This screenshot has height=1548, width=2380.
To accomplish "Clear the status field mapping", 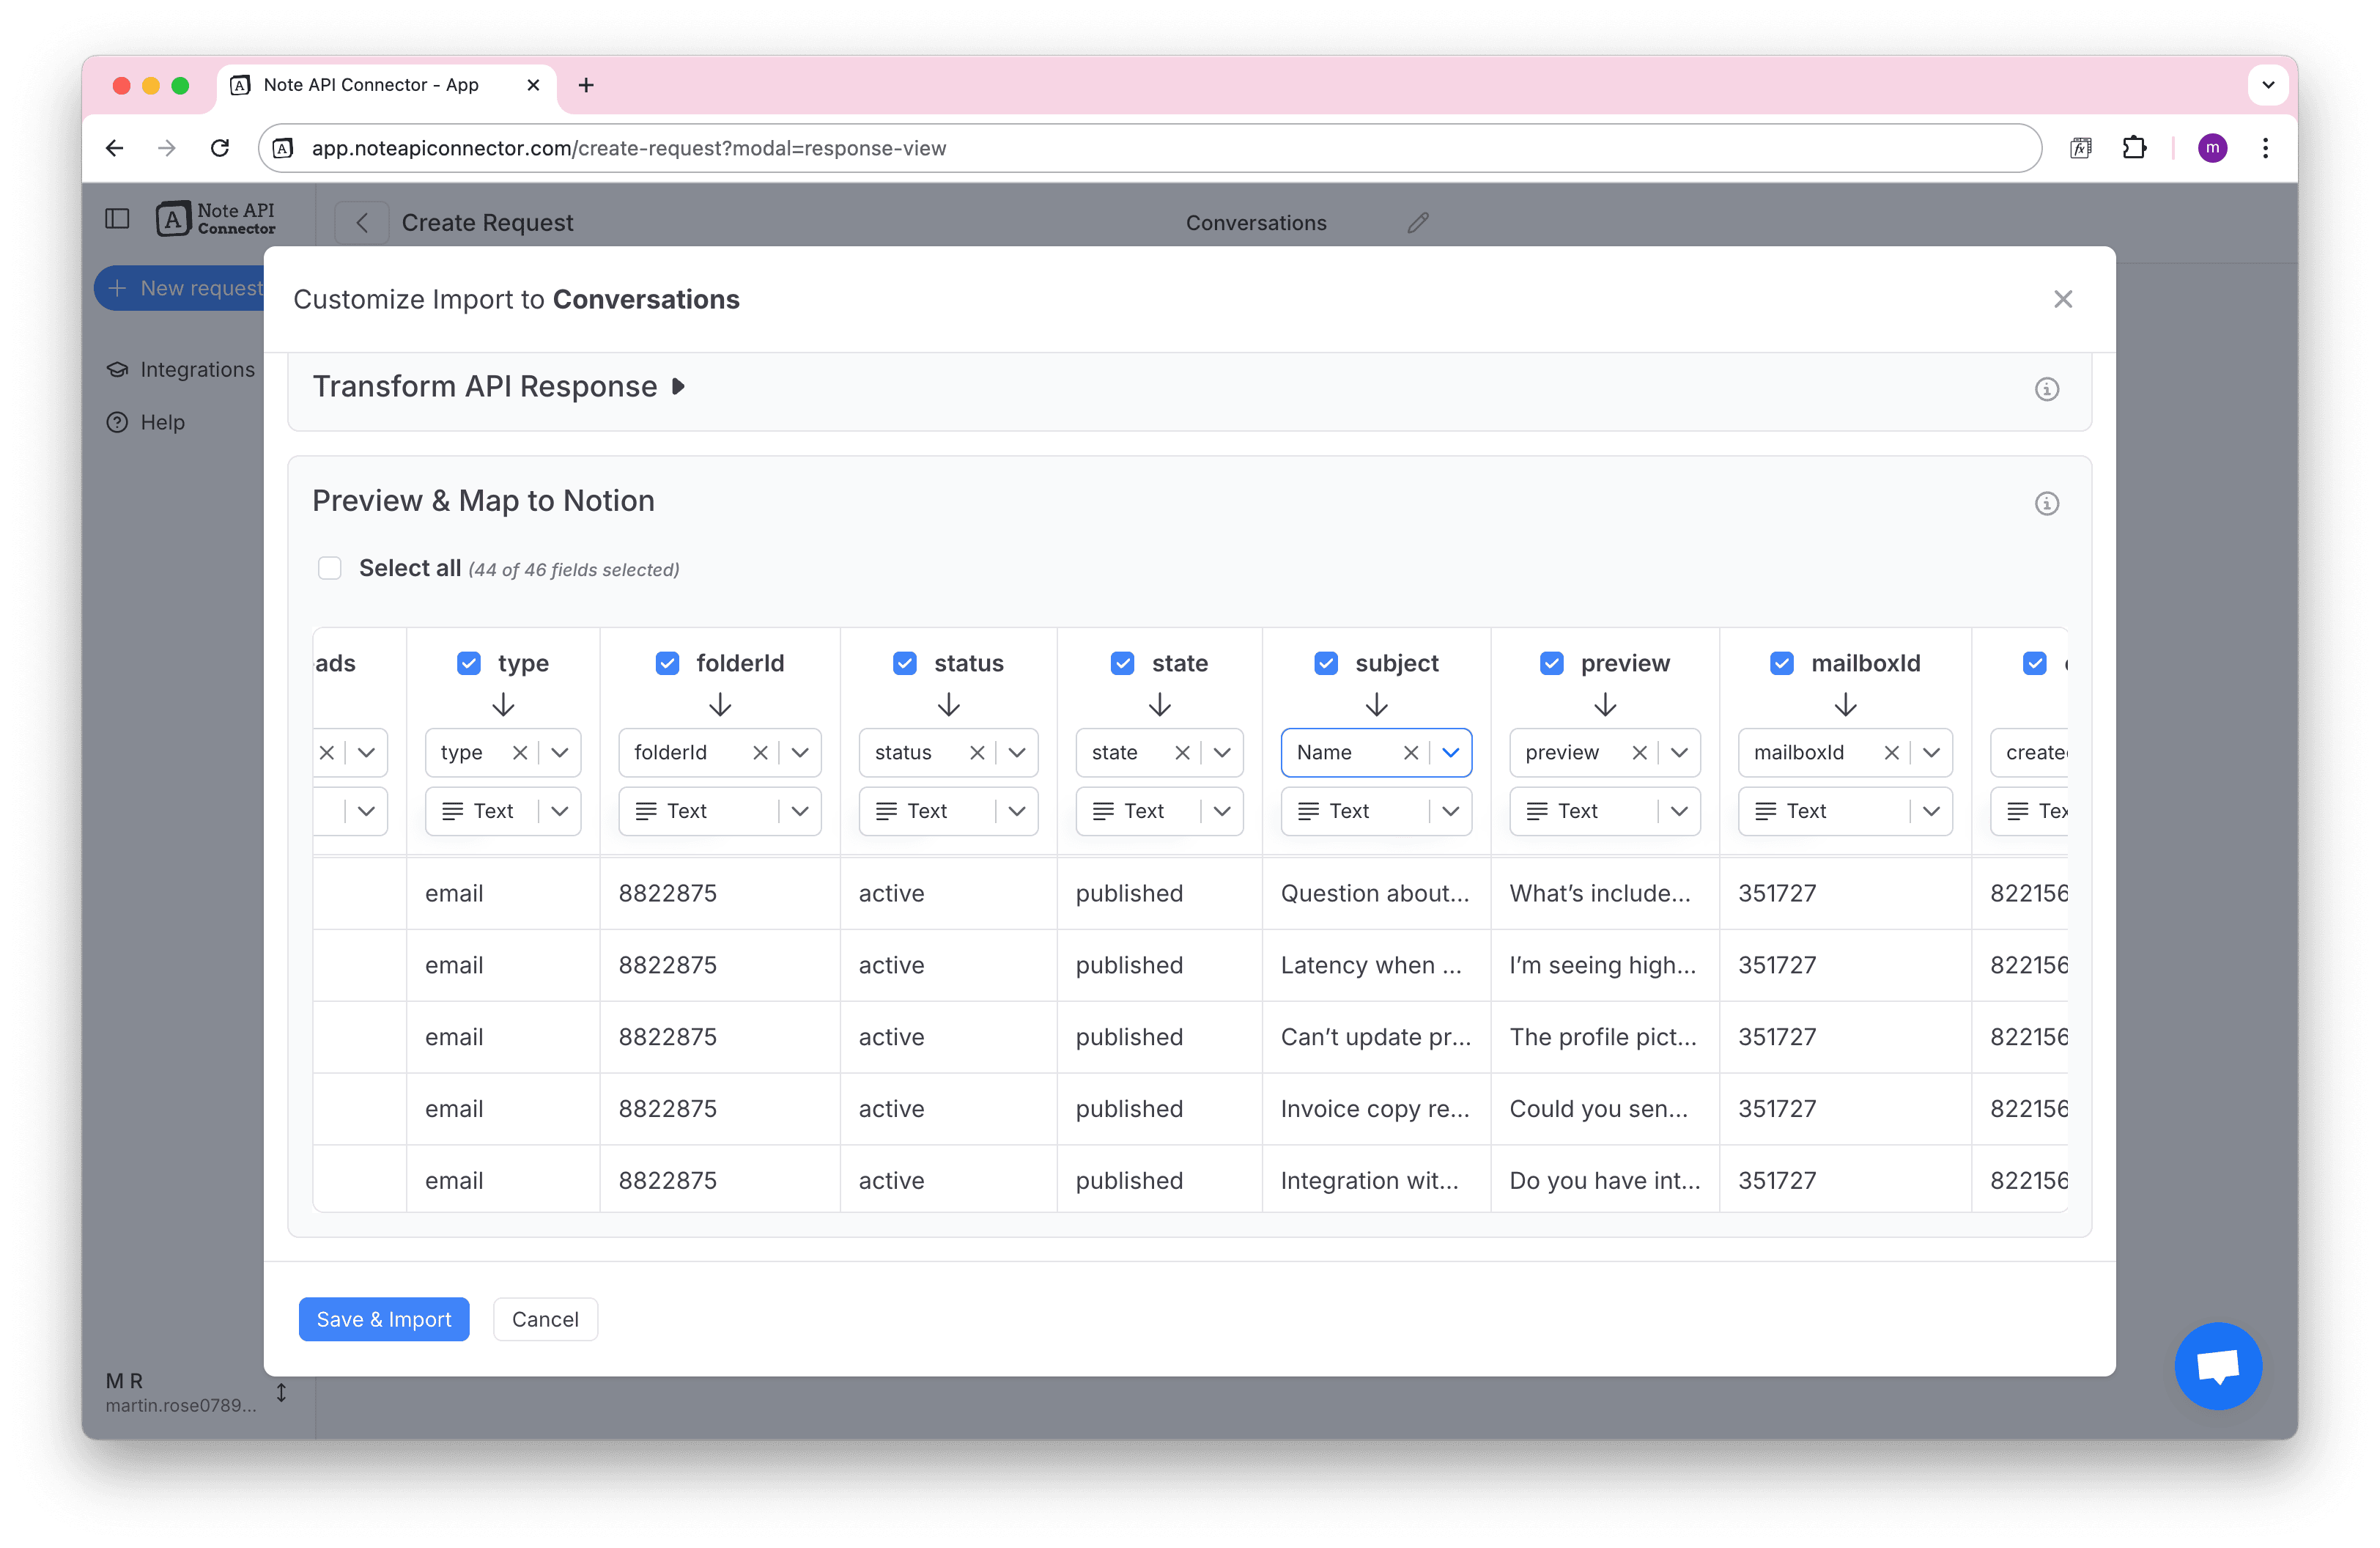I will pyautogui.click(x=977, y=753).
